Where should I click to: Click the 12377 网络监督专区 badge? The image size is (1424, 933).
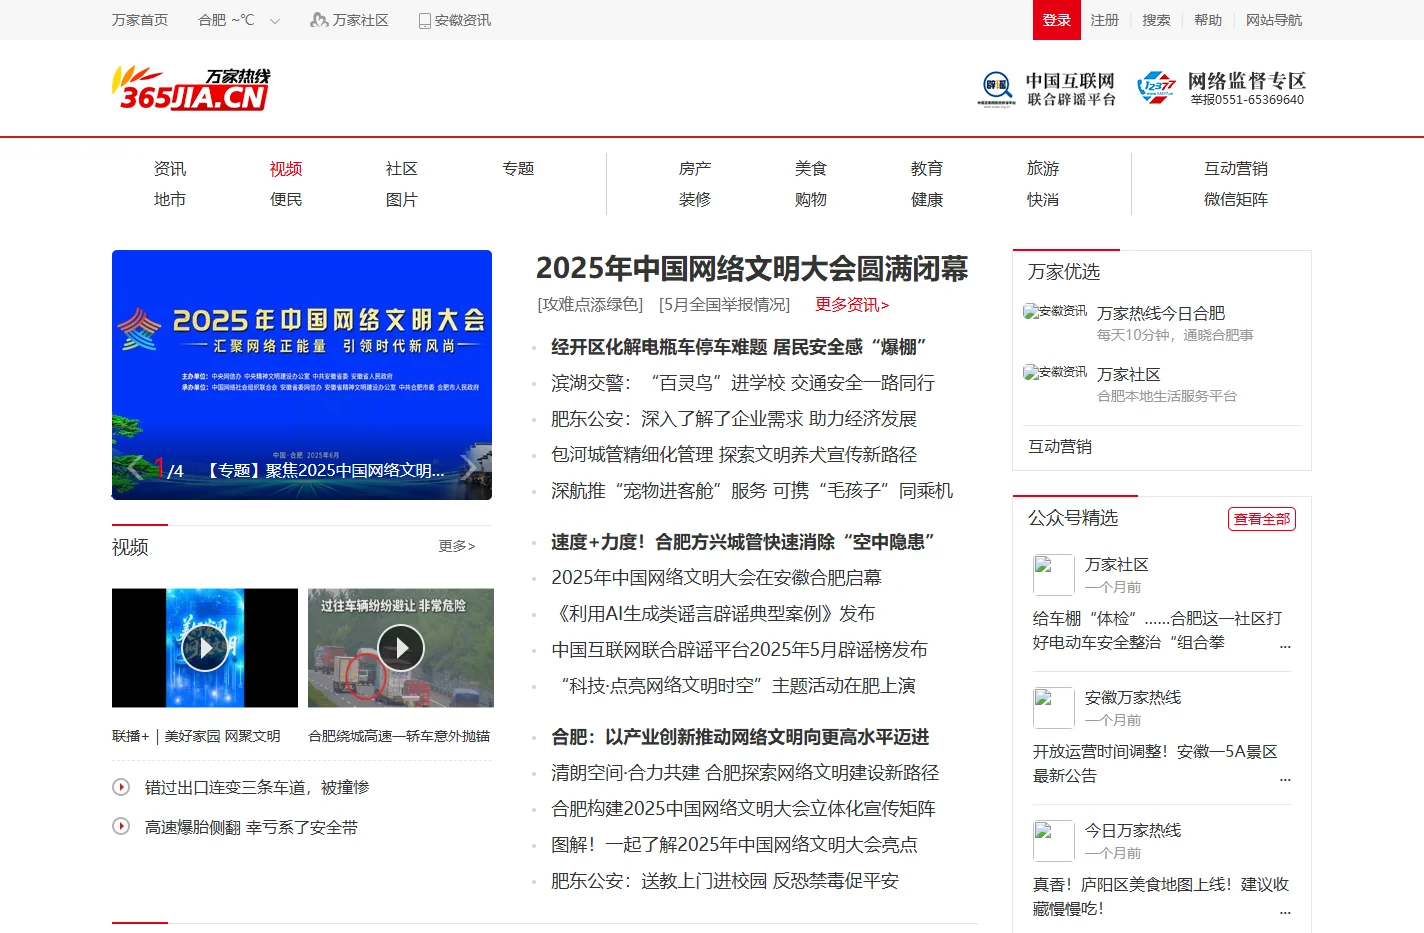(x=1222, y=89)
